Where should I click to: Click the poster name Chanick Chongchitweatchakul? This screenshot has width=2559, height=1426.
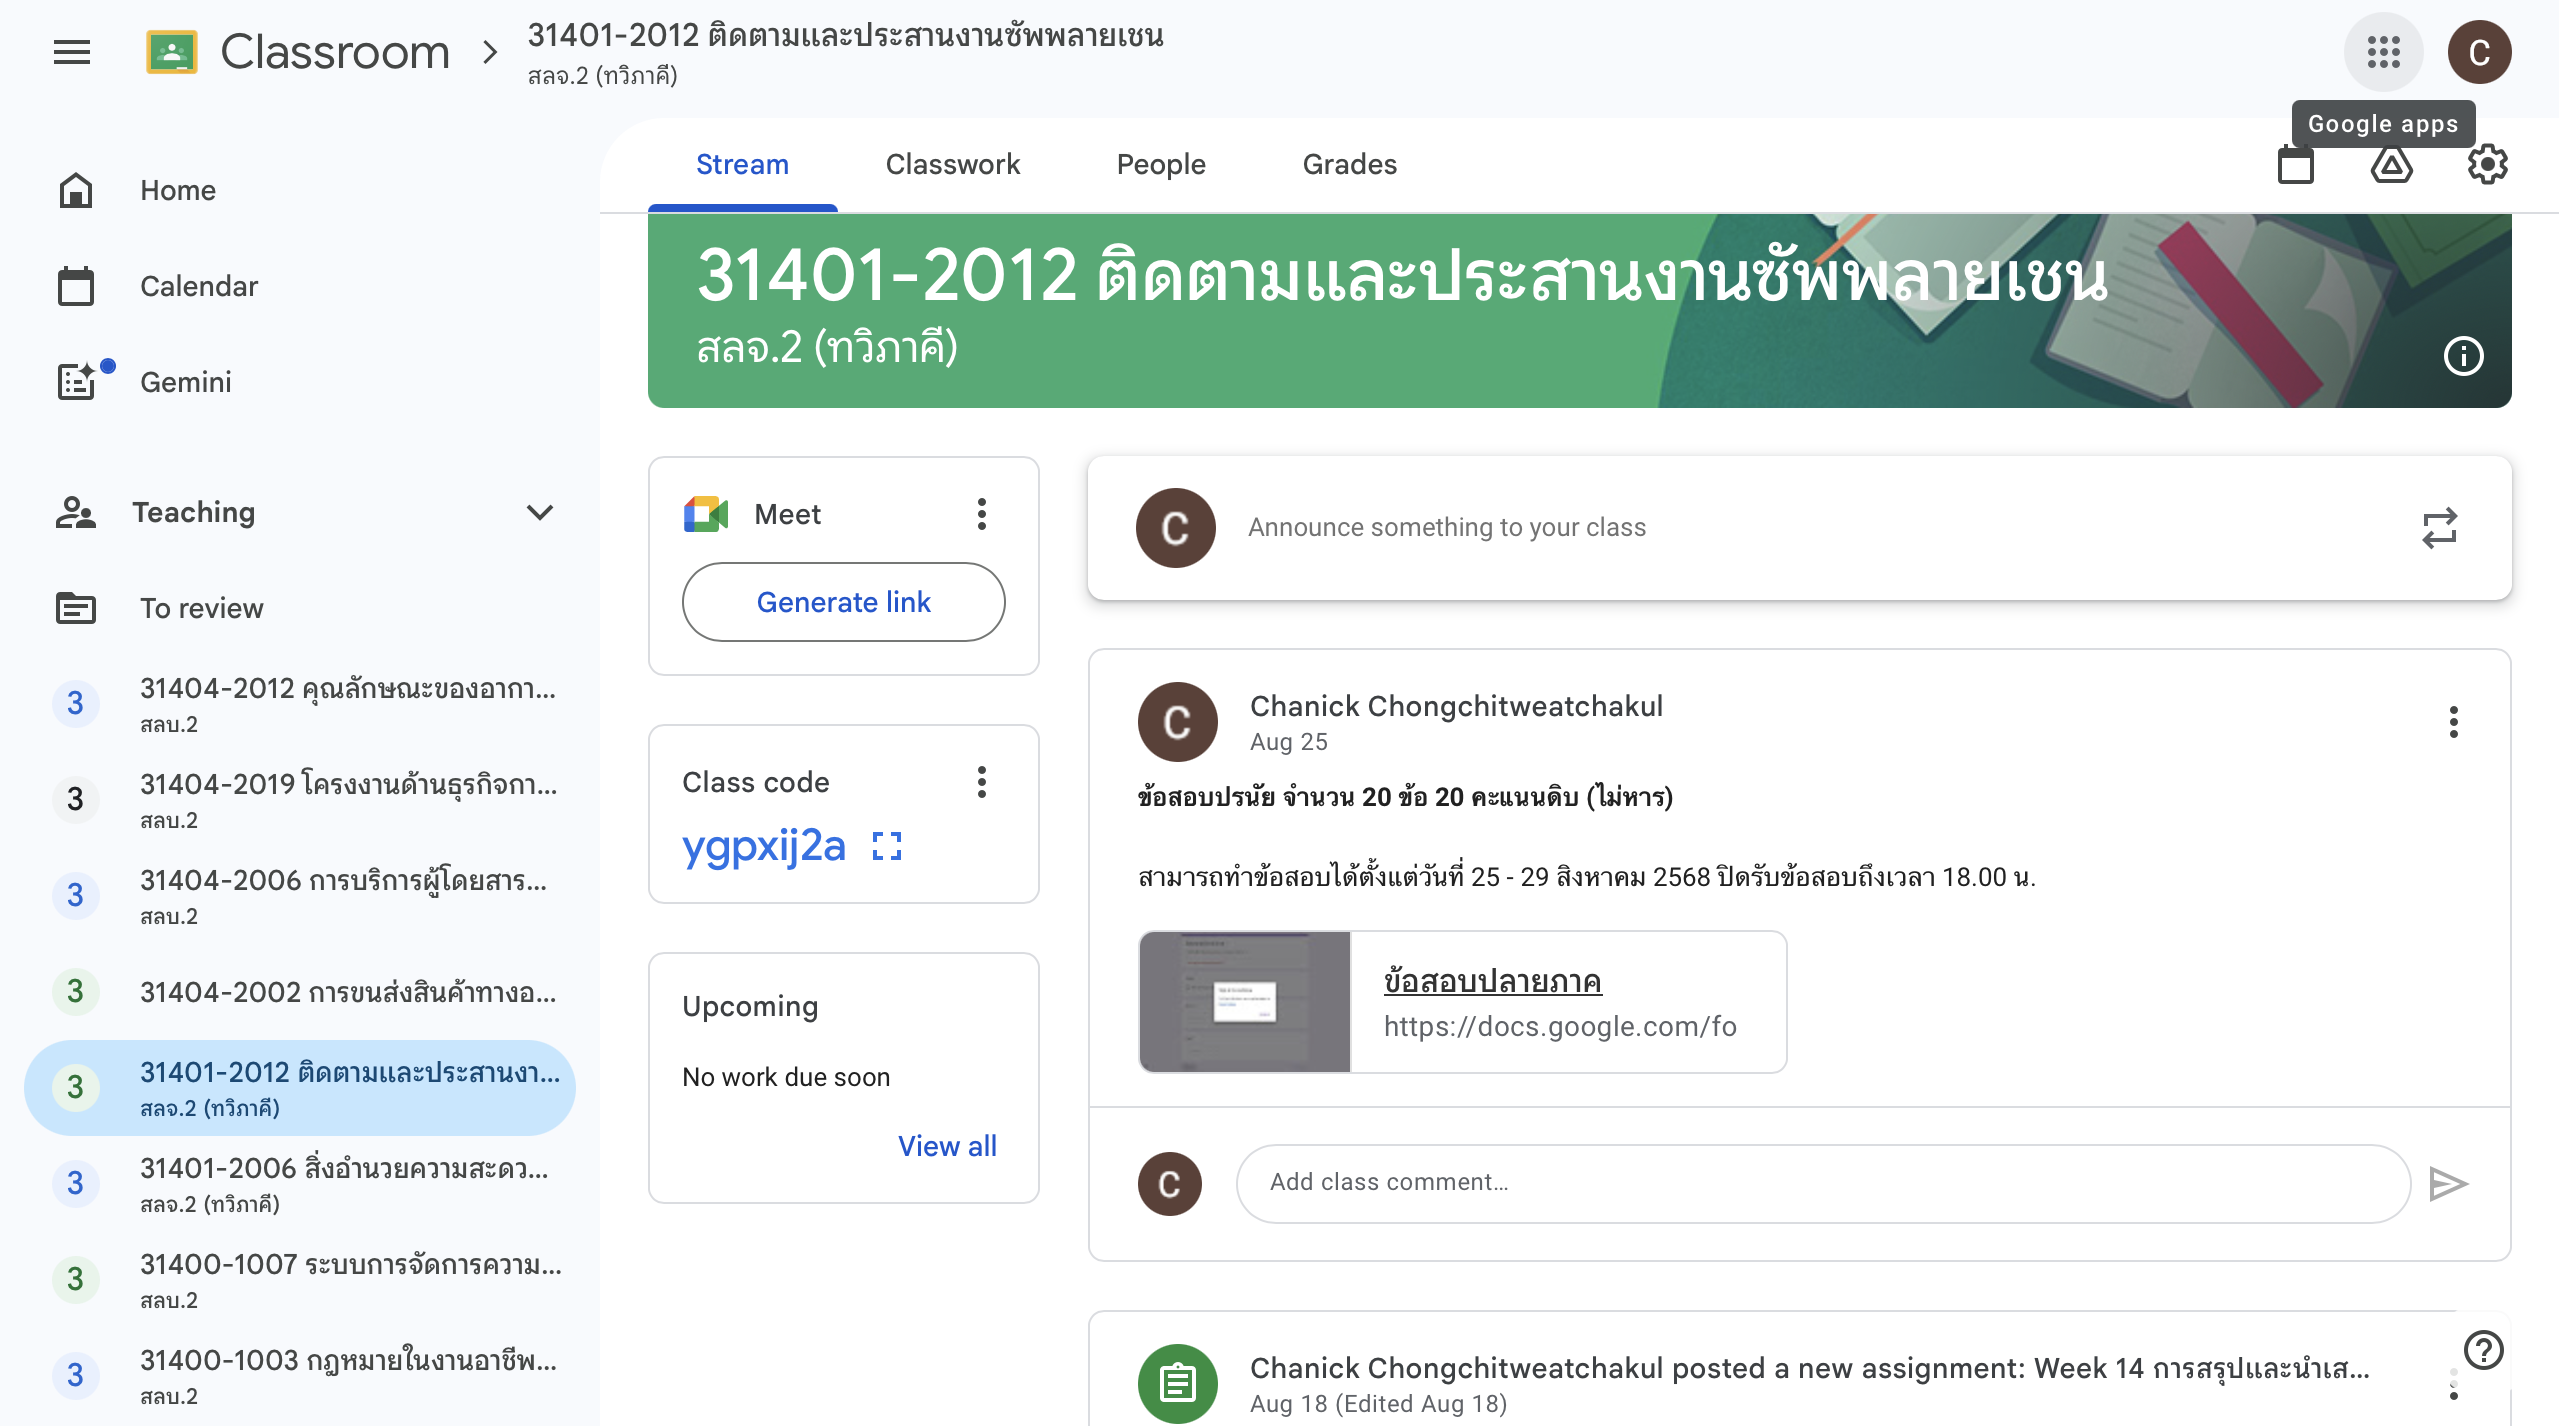tap(1456, 706)
